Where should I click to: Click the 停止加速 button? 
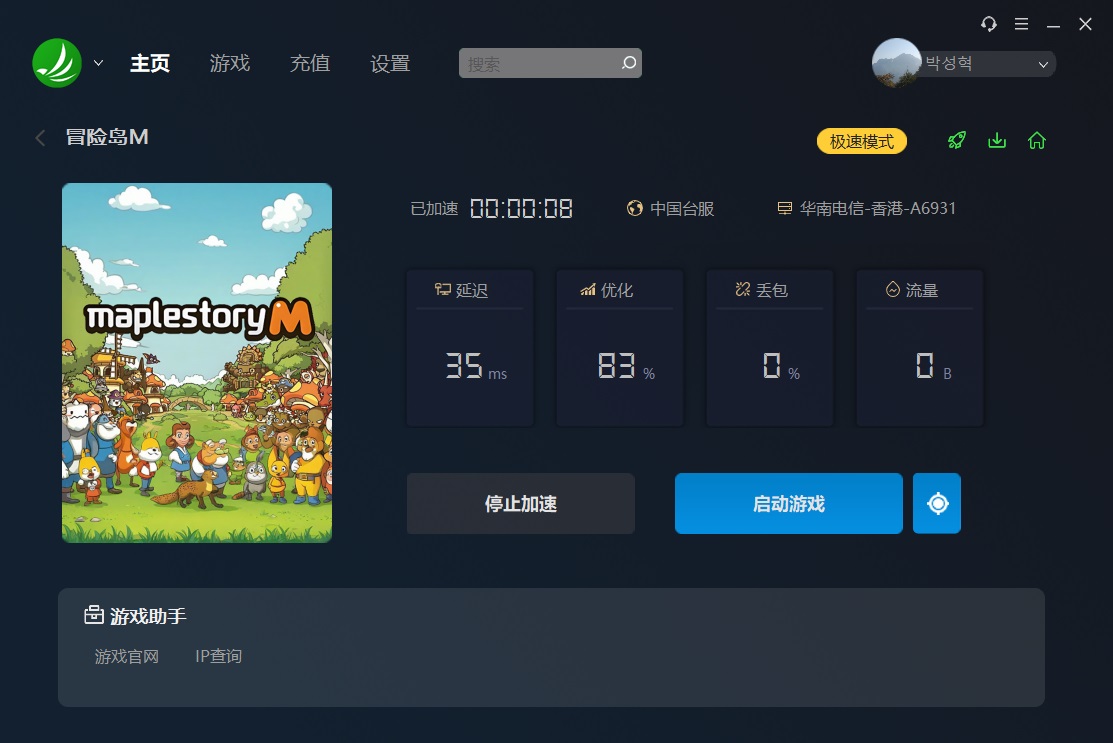(521, 503)
